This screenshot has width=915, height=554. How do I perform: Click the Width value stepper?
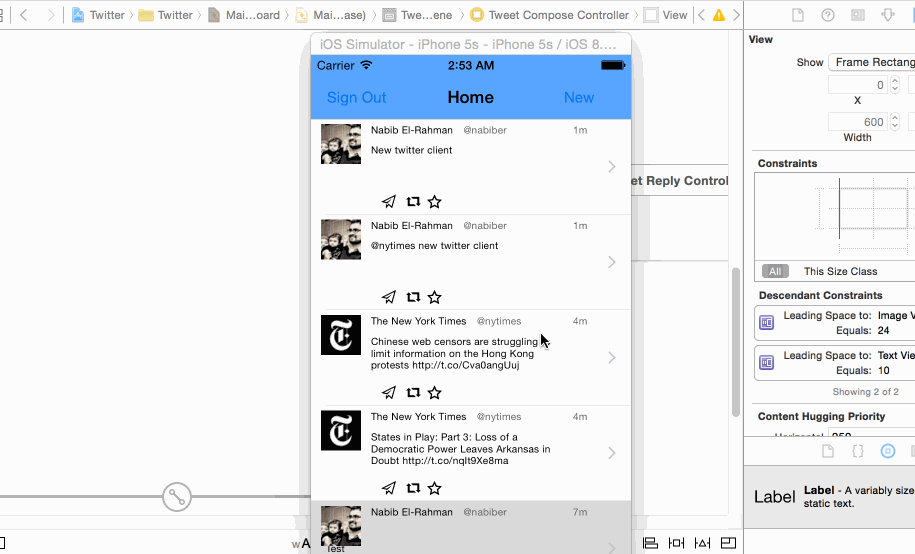(895, 122)
